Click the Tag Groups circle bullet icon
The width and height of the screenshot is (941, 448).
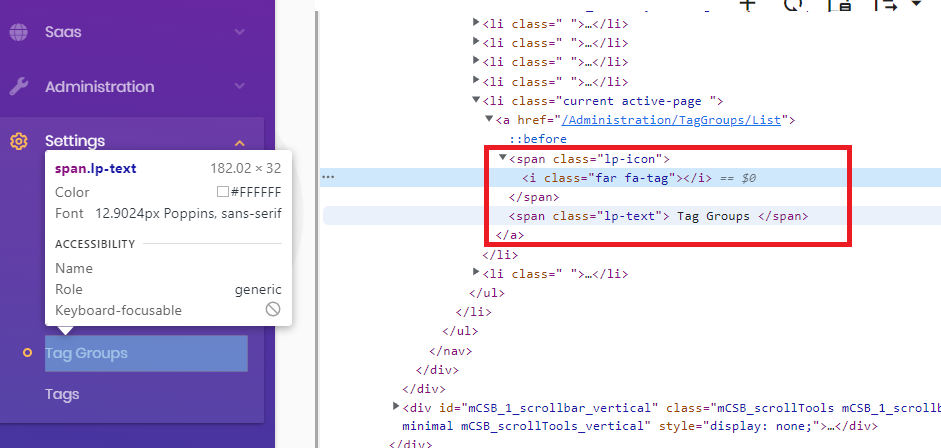(27, 353)
